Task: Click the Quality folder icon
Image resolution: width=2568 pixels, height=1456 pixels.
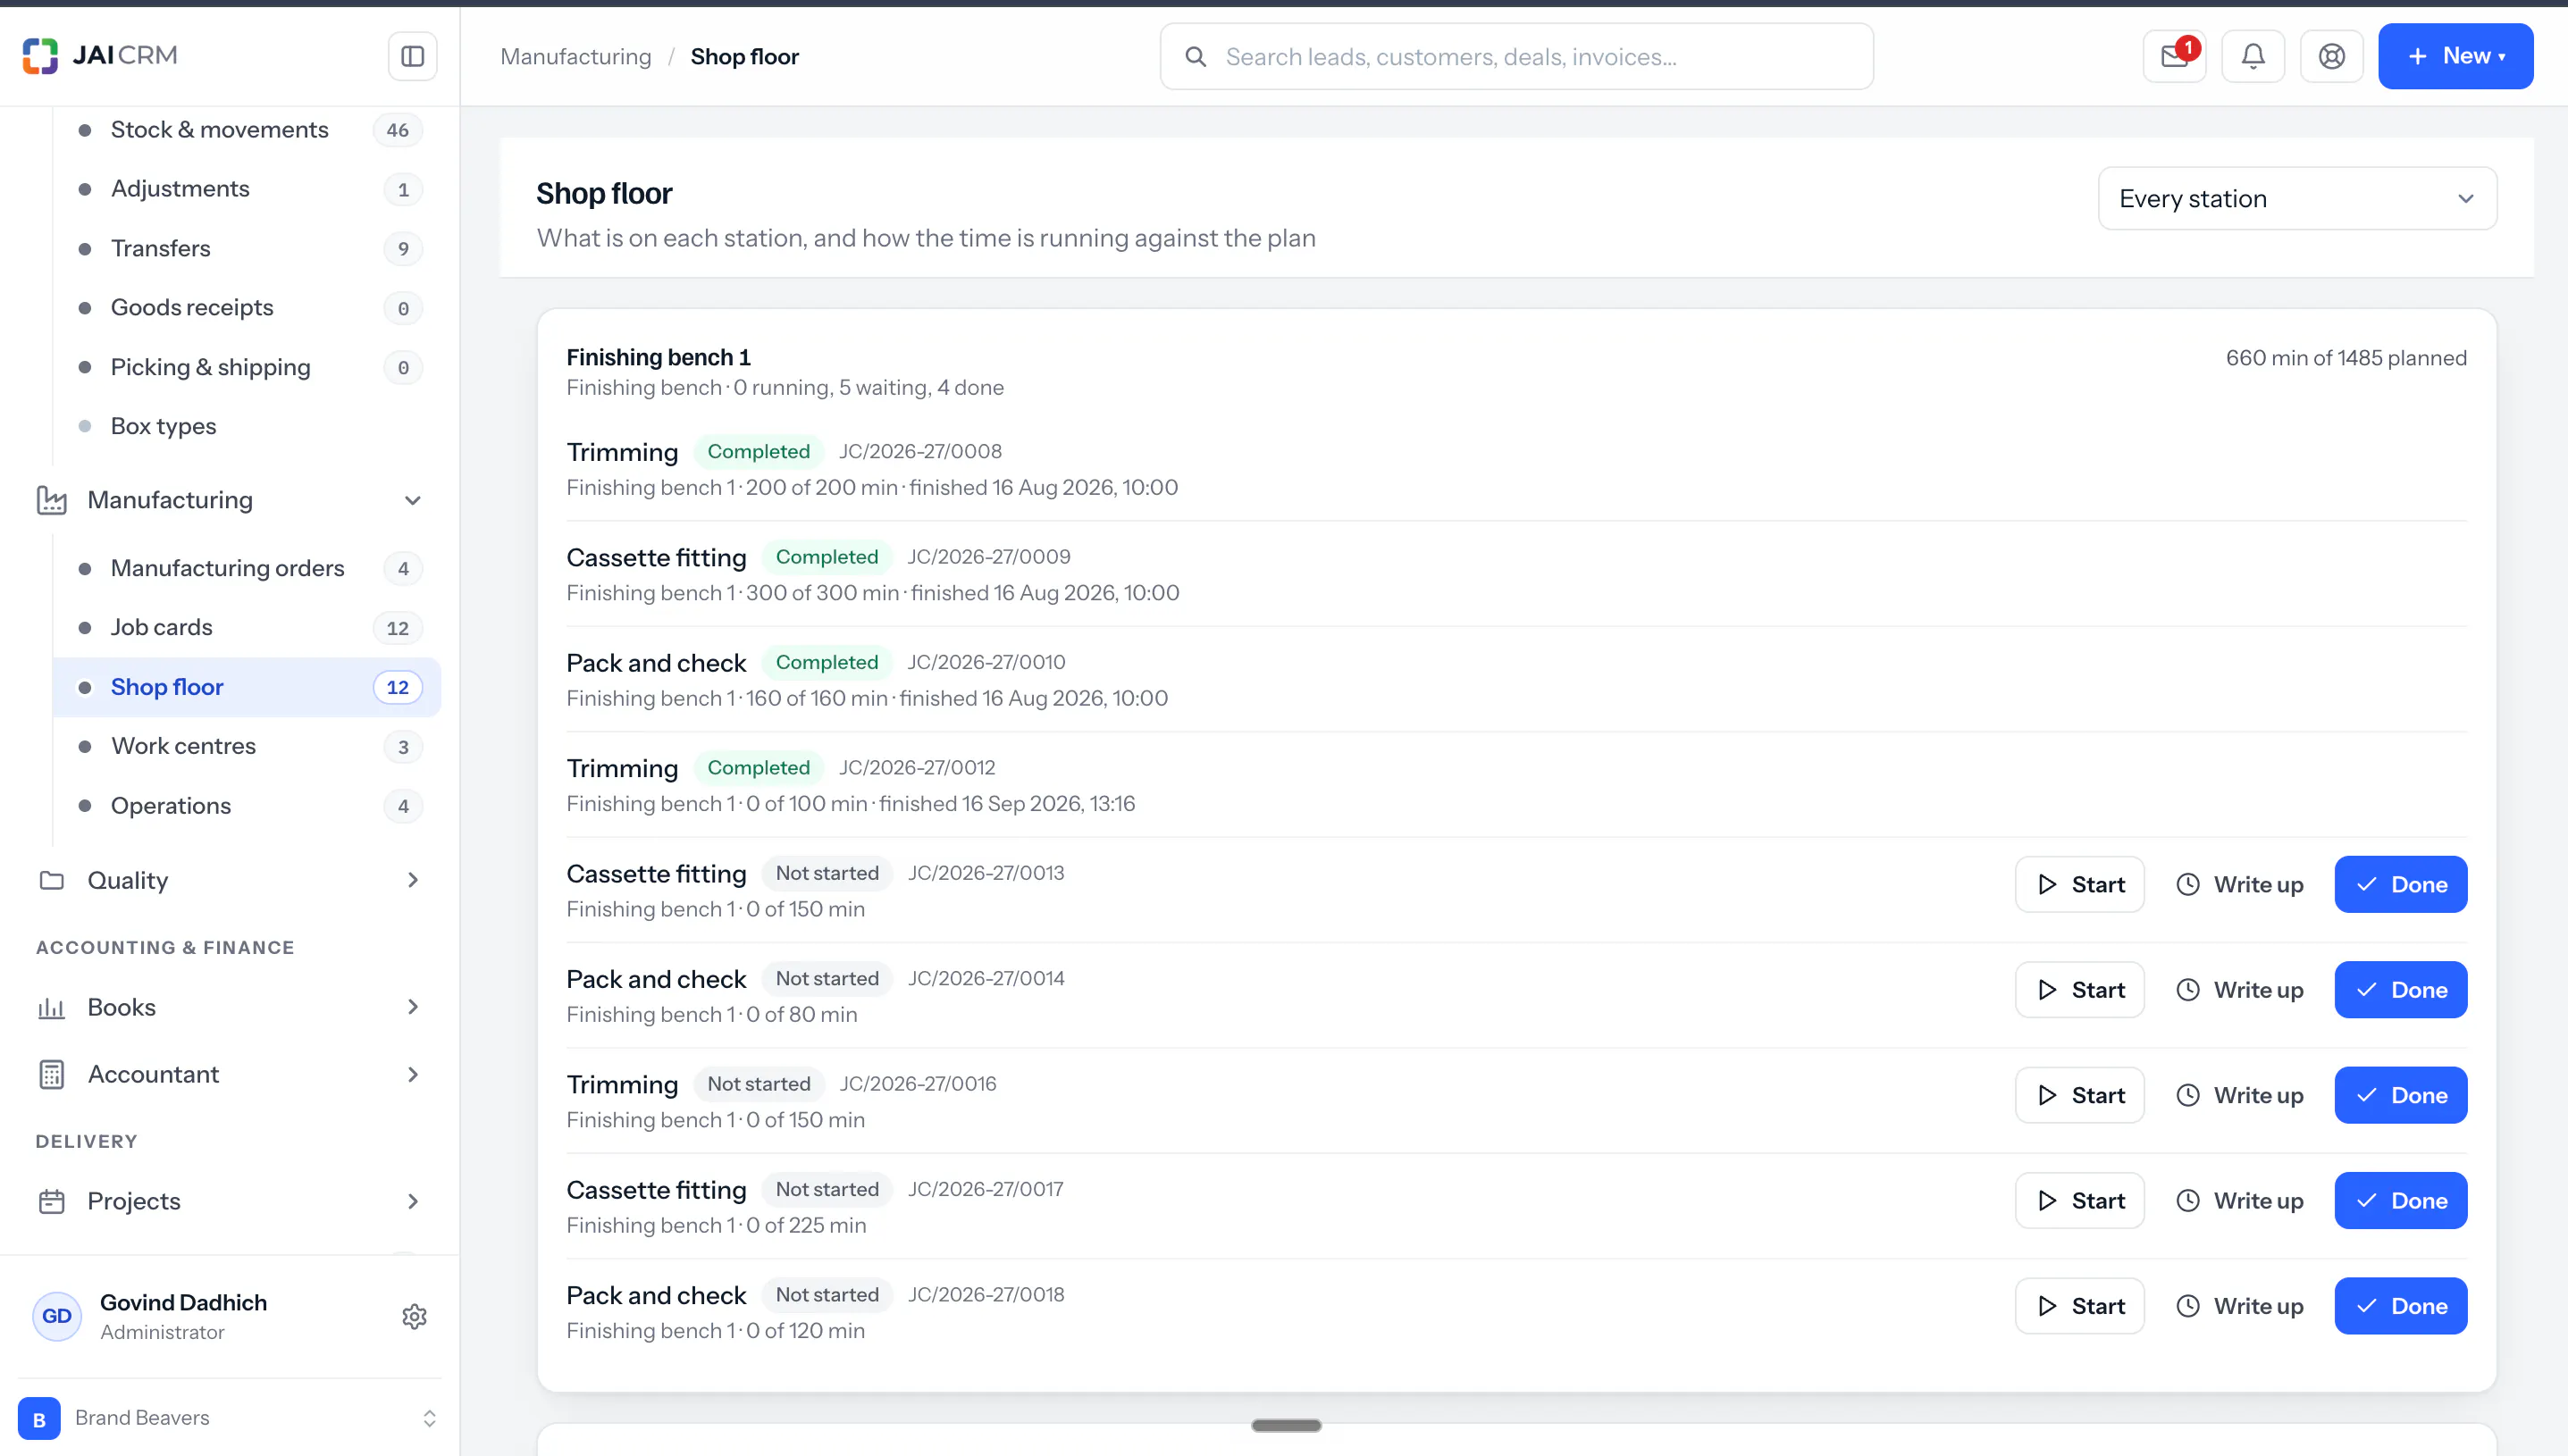Action: 51,880
